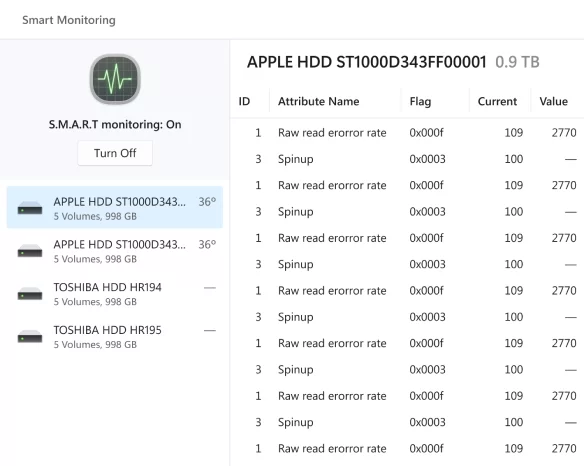Turn Off S.M.A.R.T monitoring
Screen dimensions: 584x466
115,153
